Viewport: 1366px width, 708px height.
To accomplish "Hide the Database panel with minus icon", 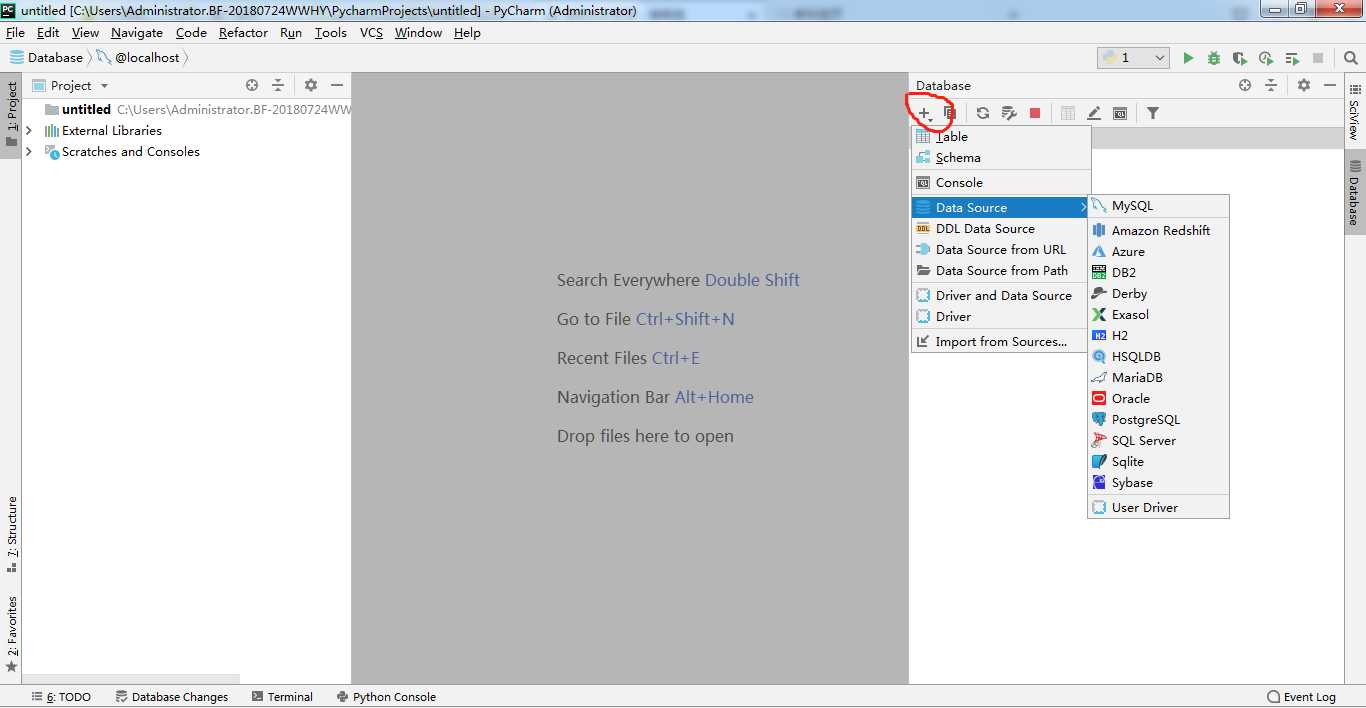I will pos(1330,85).
